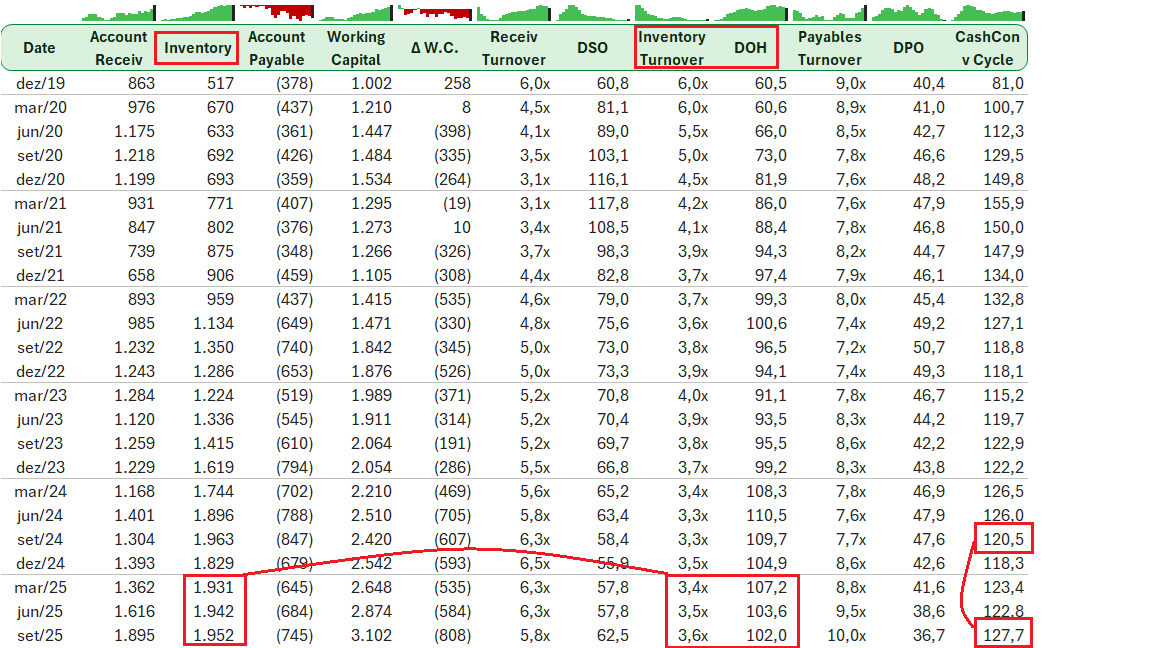This screenshot has width=1152, height=648.
Task: Select inventory value 1.952 in set/25
Action: 213,636
